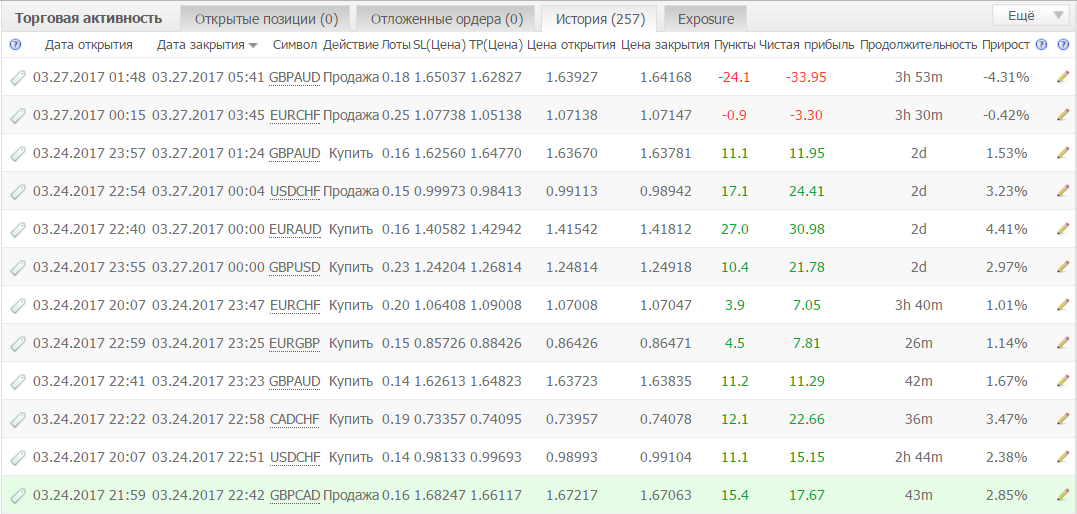Click the tag icon for USDCHF 03.24.2017 22:54 trade
1077x514 pixels.
18,191
